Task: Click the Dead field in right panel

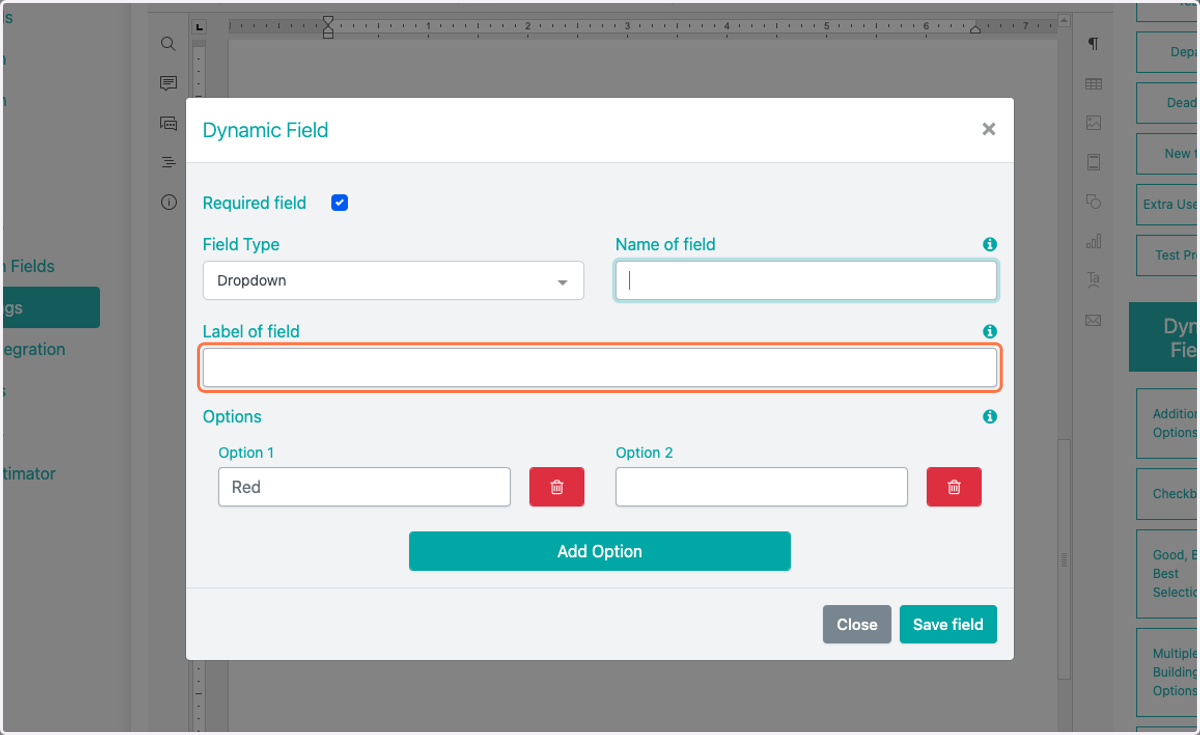Action: point(1168,103)
